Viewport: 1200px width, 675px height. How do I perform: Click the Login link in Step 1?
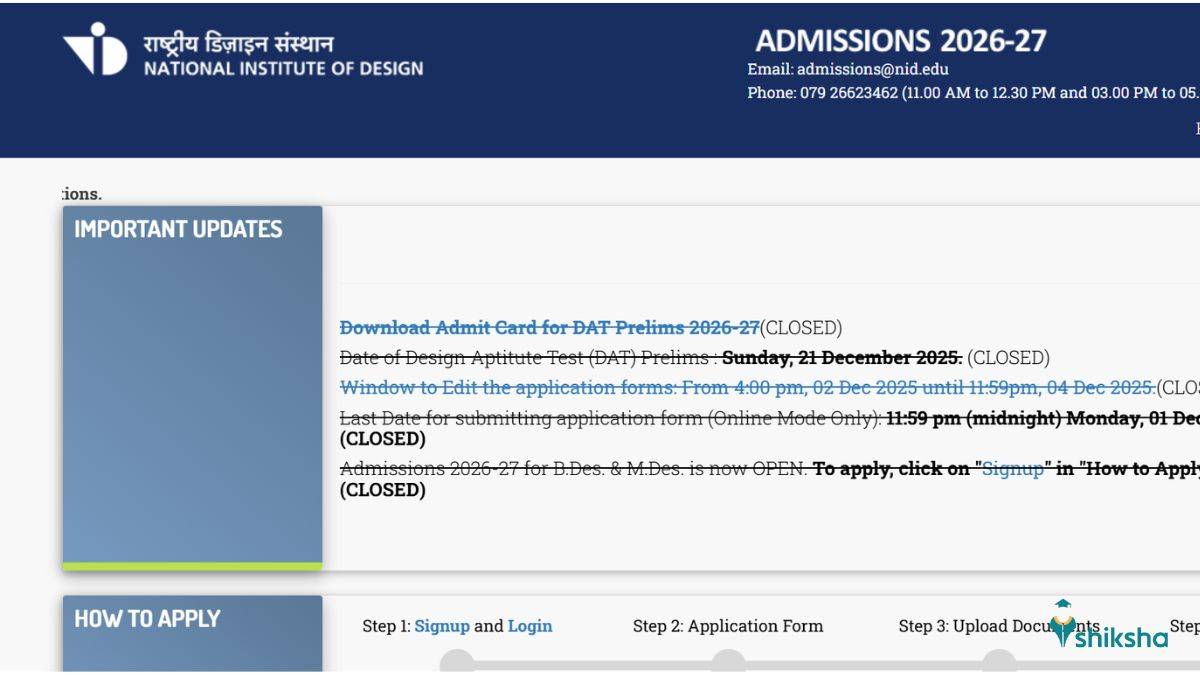(x=530, y=626)
